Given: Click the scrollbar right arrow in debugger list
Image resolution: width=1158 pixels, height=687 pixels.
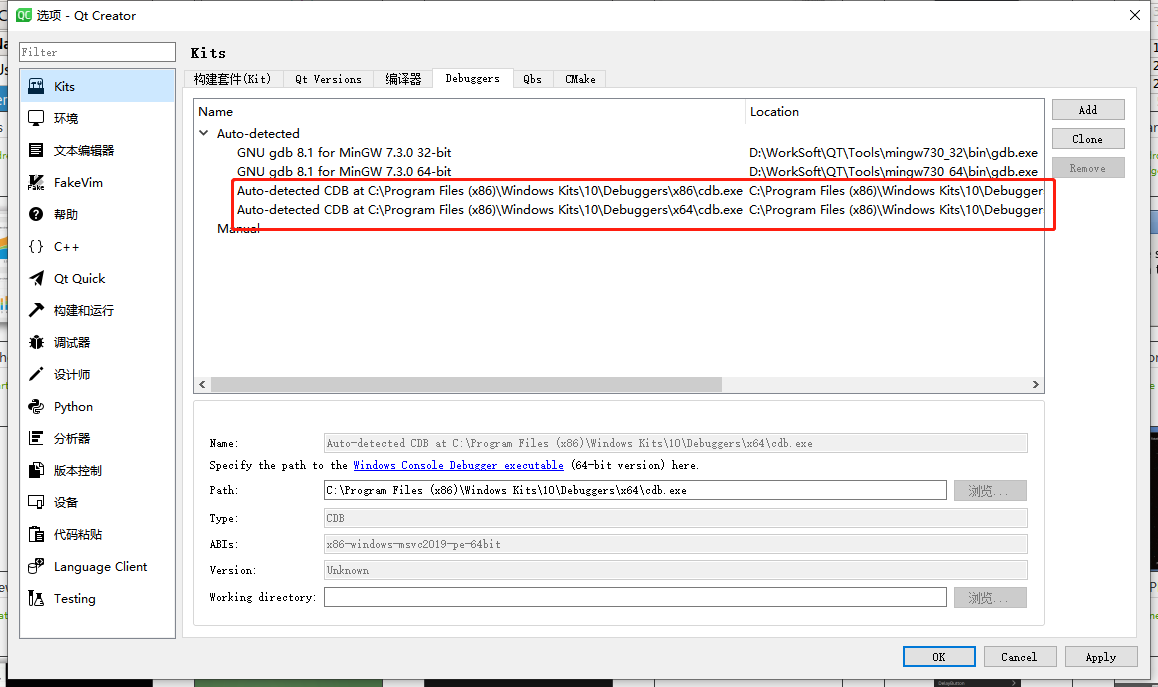Looking at the screenshot, I should point(1035,384).
